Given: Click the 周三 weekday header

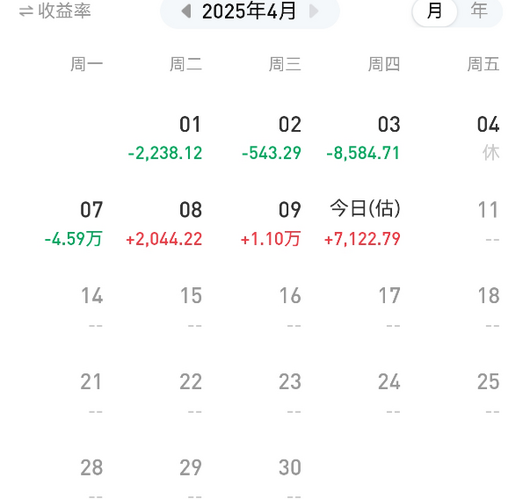Looking at the screenshot, I should 285,64.
